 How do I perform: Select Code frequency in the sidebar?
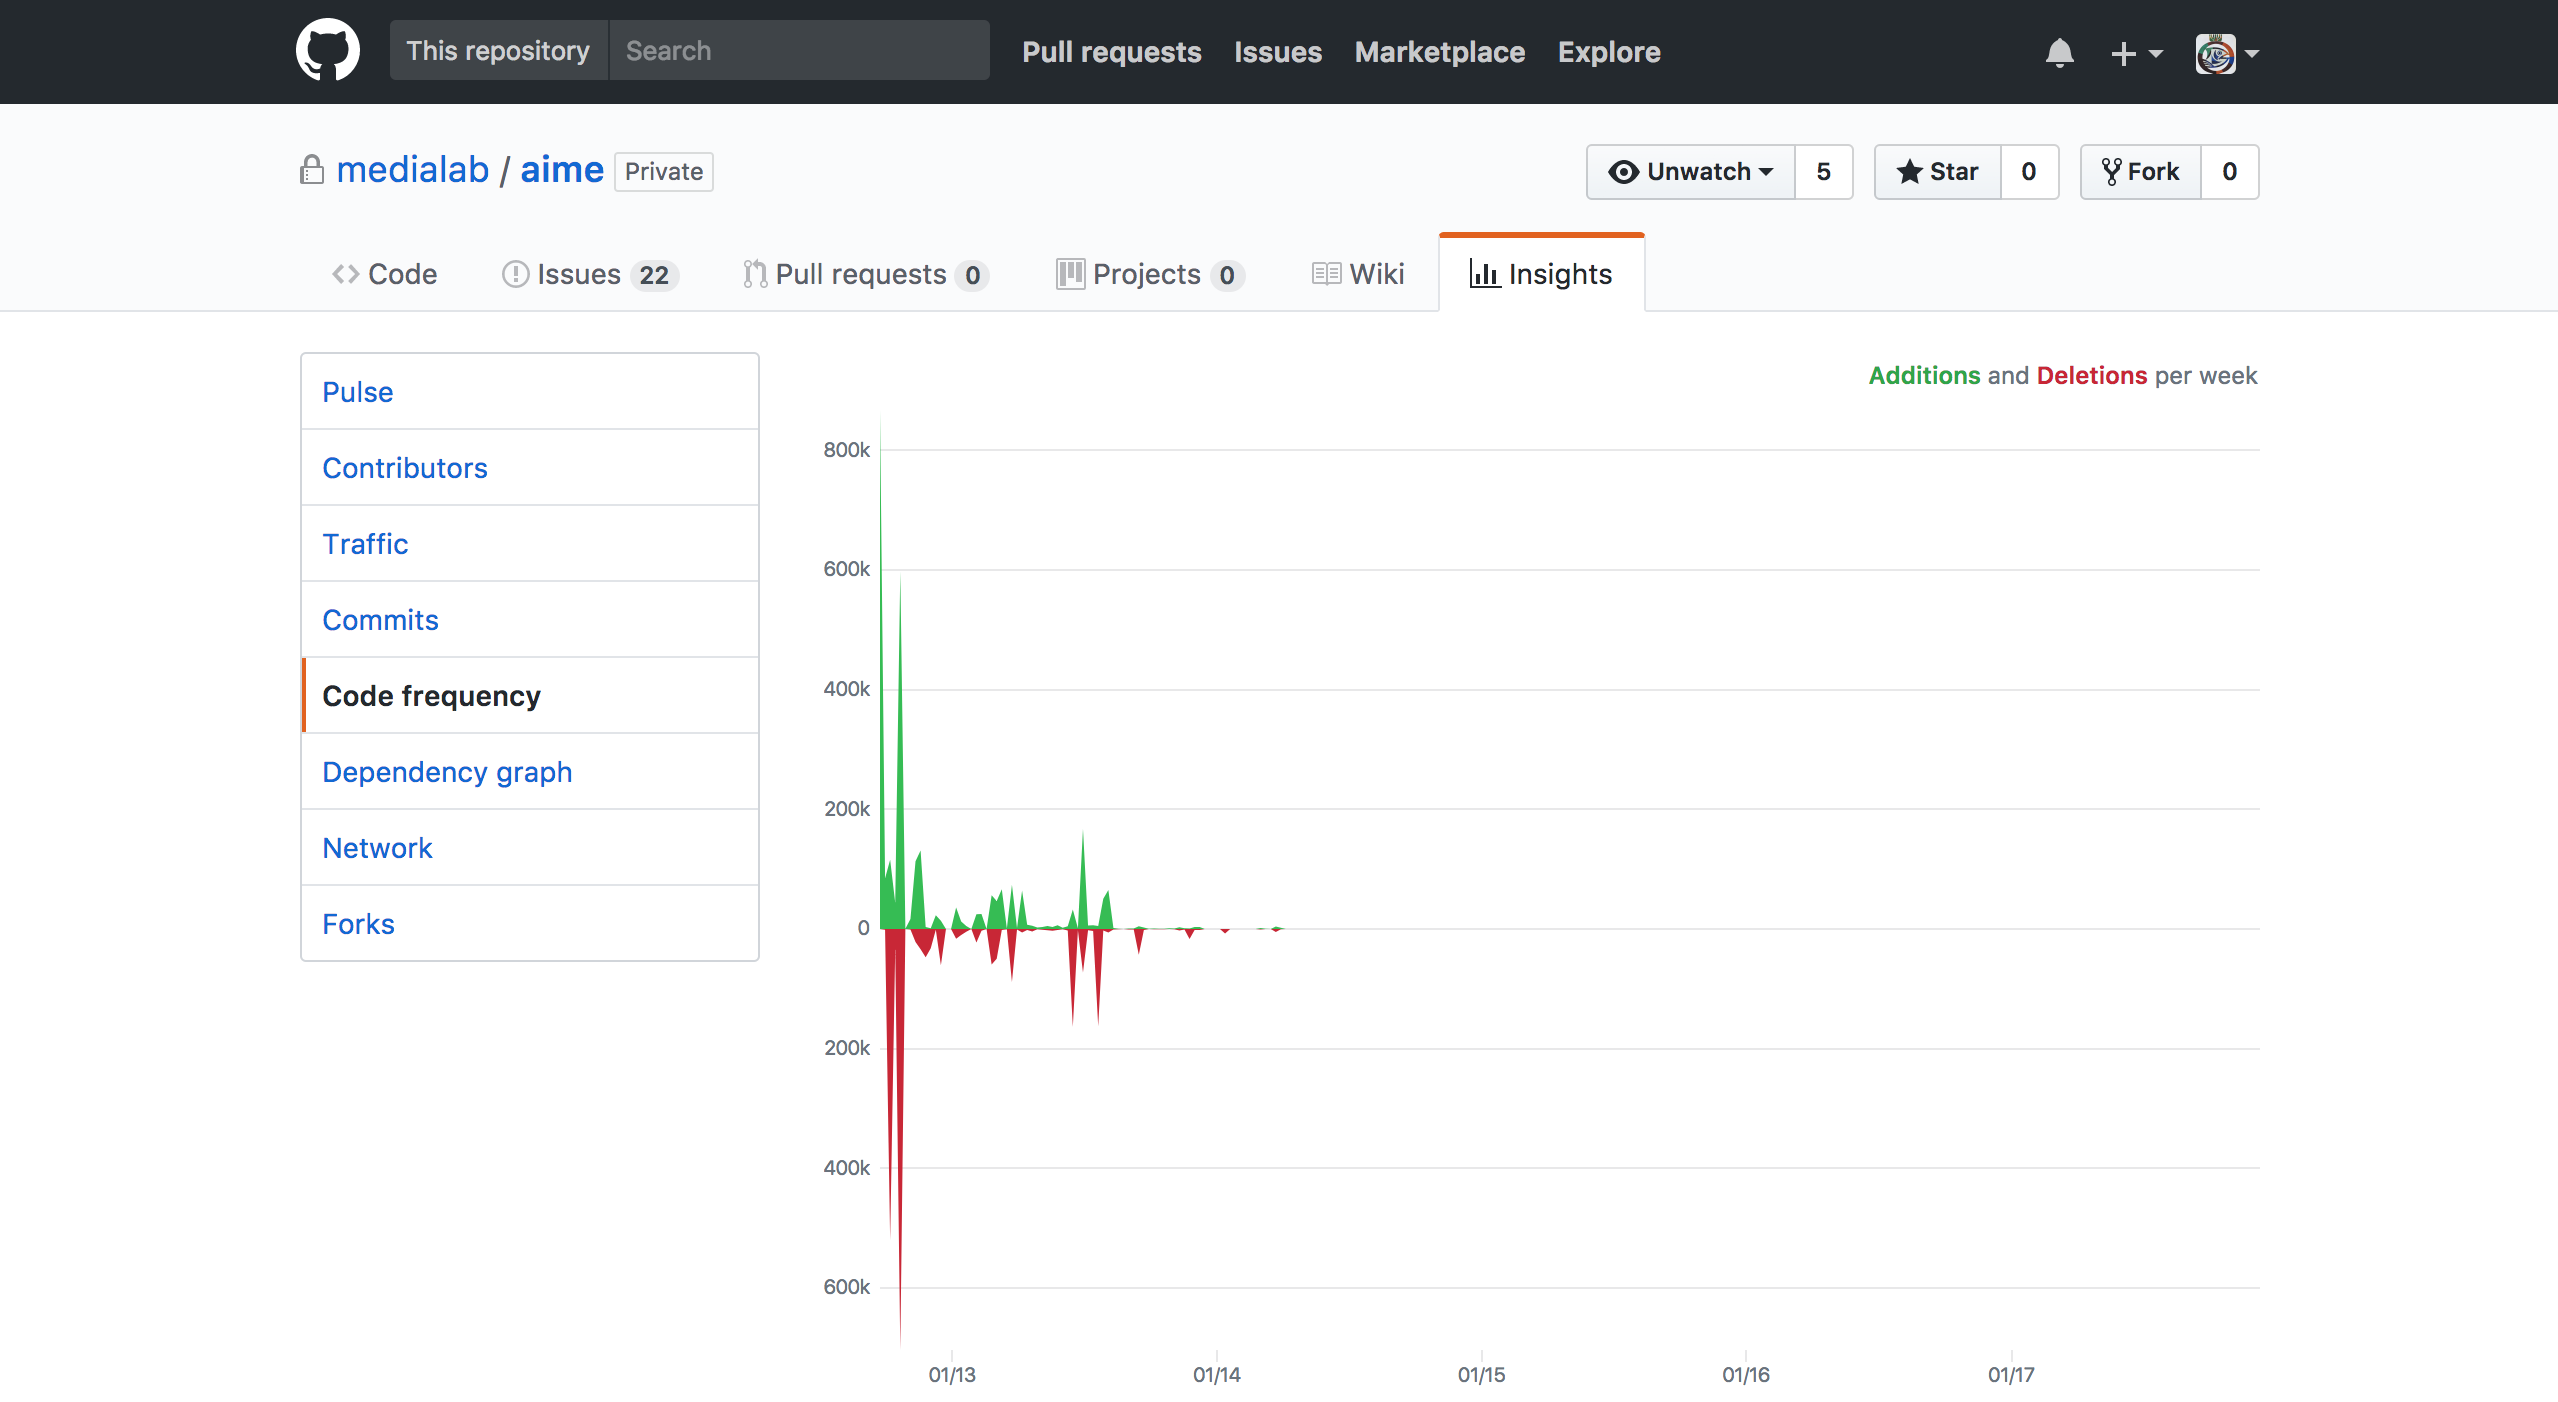(x=530, y=696)
